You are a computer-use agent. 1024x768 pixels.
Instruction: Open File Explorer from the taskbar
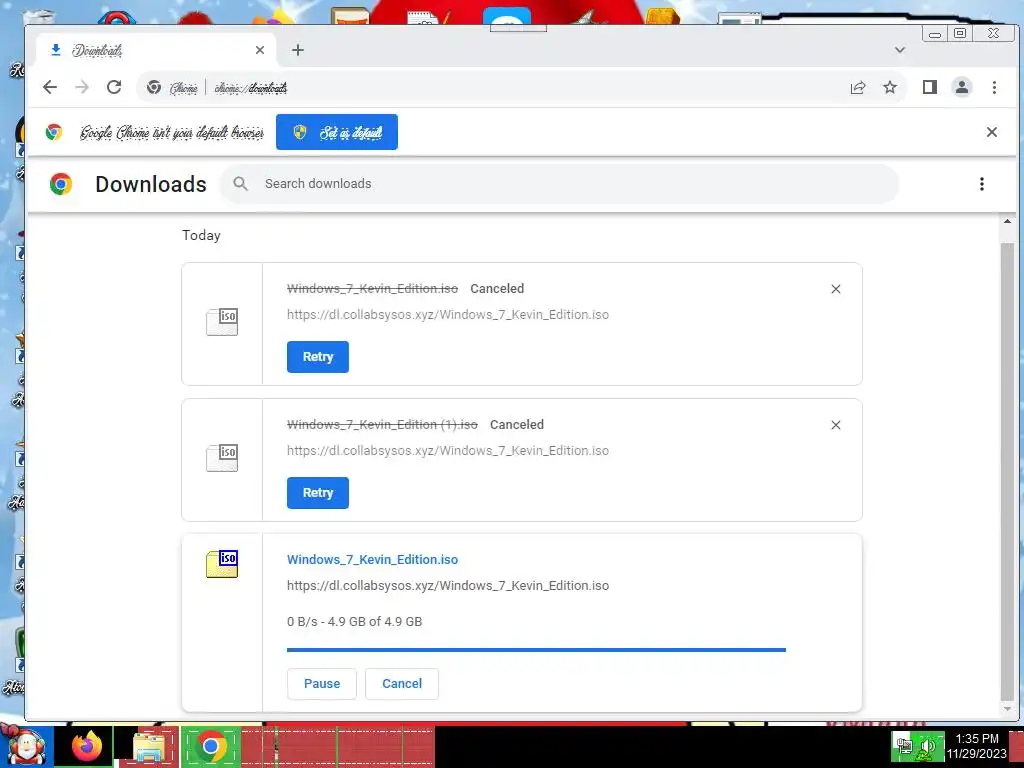[x=149, y=747]
